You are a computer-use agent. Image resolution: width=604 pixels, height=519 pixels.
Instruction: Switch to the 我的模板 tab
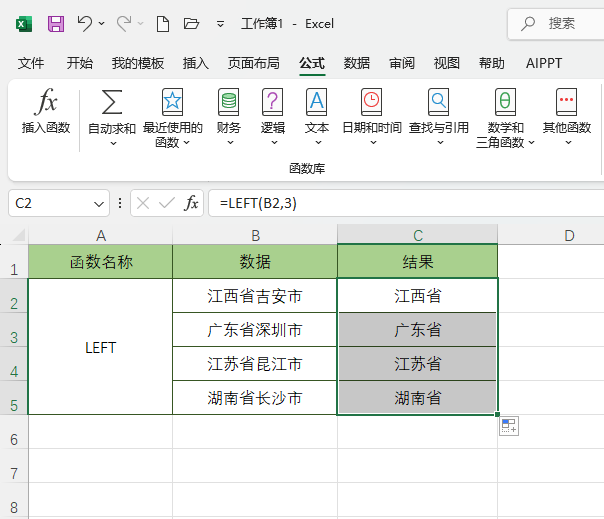tap(138, 63)
